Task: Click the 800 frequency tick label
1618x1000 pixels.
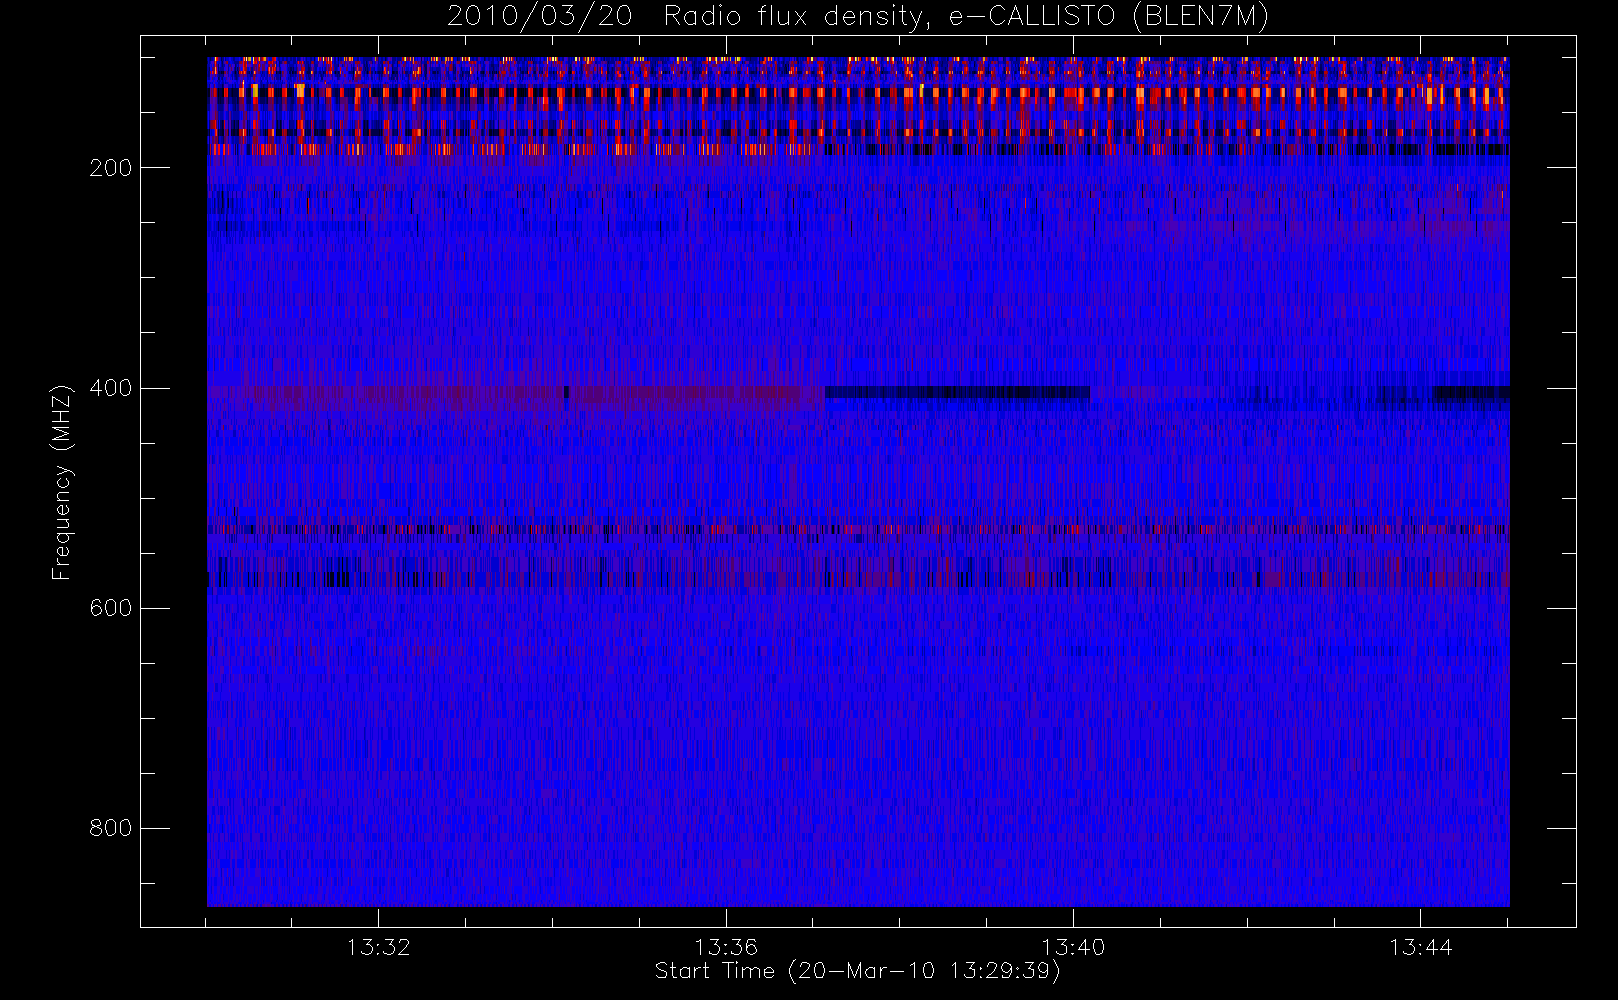Action: 111,828
